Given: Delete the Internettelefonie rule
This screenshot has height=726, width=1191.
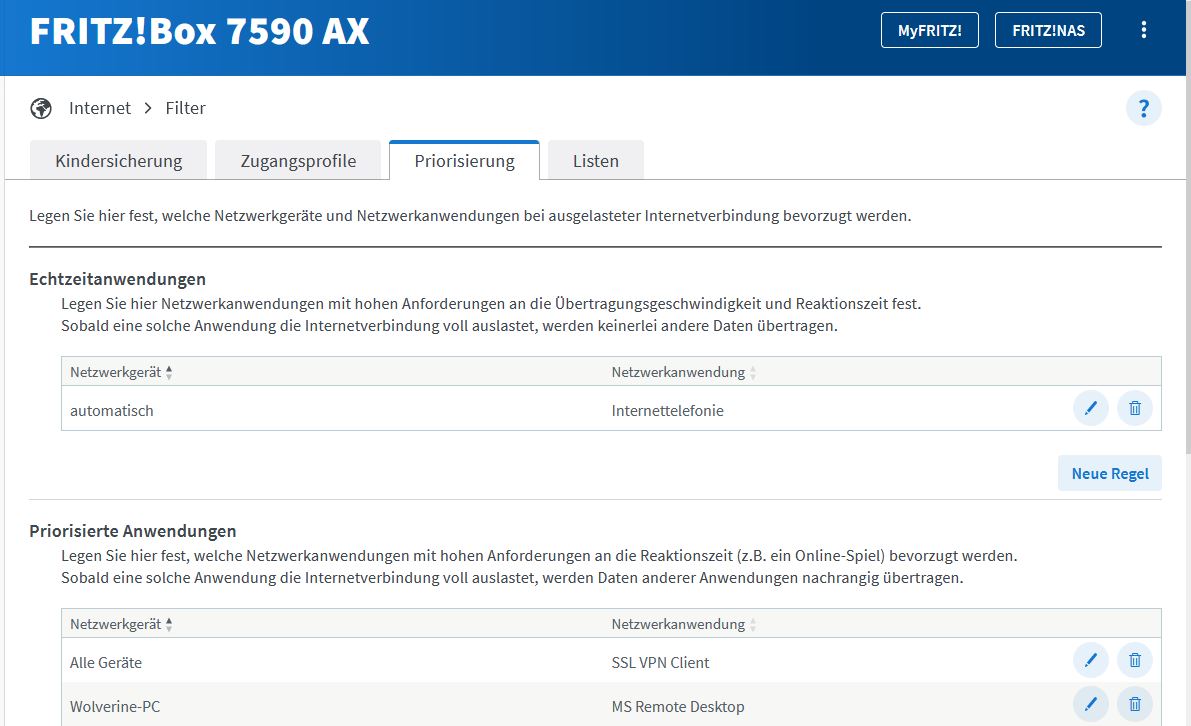Looking at the screenshot, I should click(x=1135, y=409).
